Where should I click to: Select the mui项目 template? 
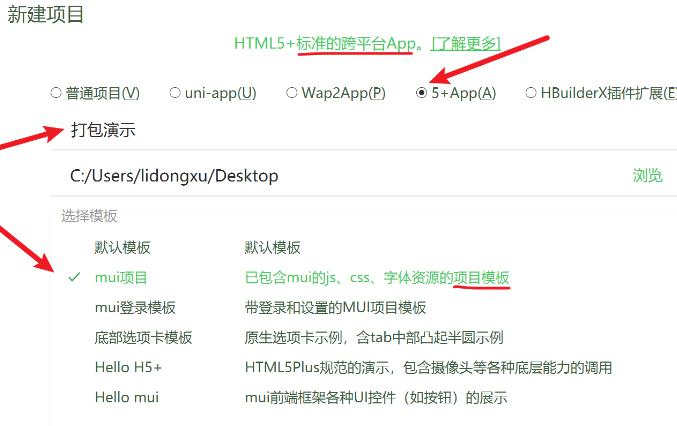click(121, 278)
